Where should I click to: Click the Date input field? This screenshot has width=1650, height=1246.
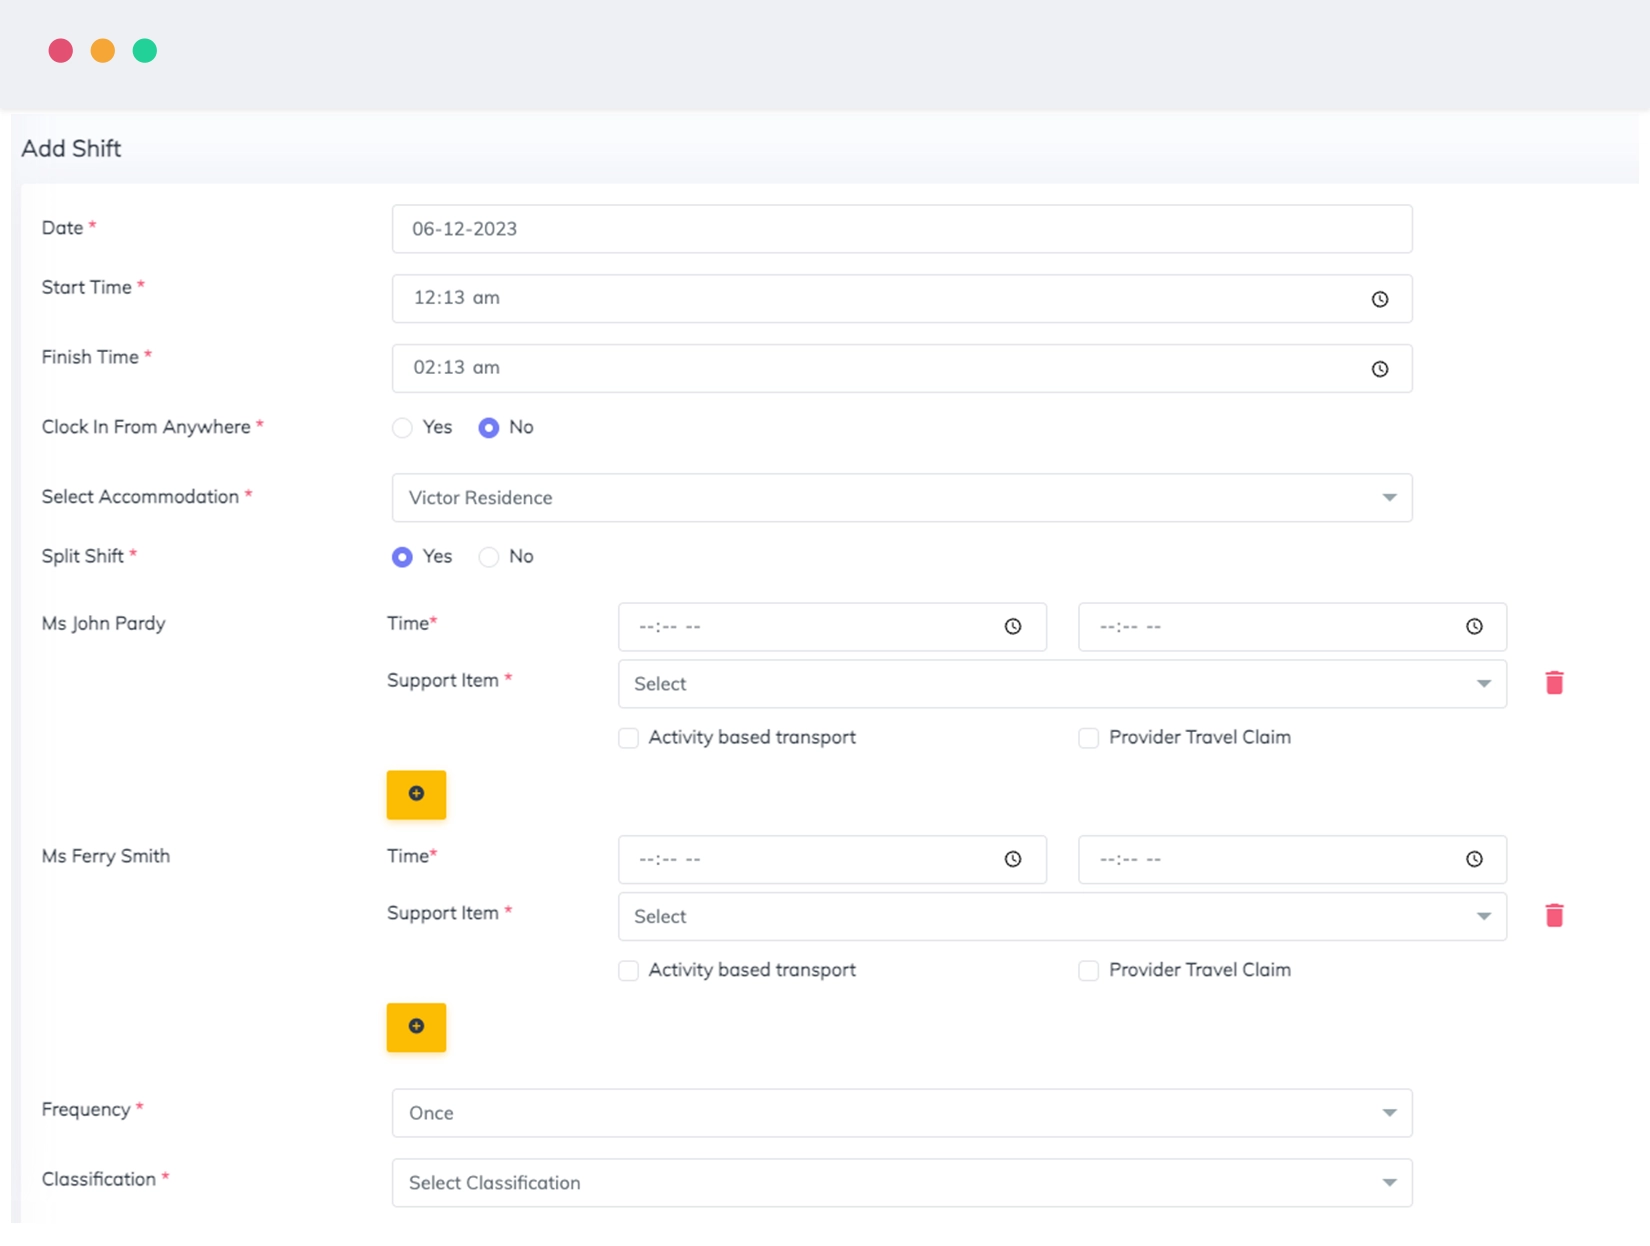tap(902, 229)
